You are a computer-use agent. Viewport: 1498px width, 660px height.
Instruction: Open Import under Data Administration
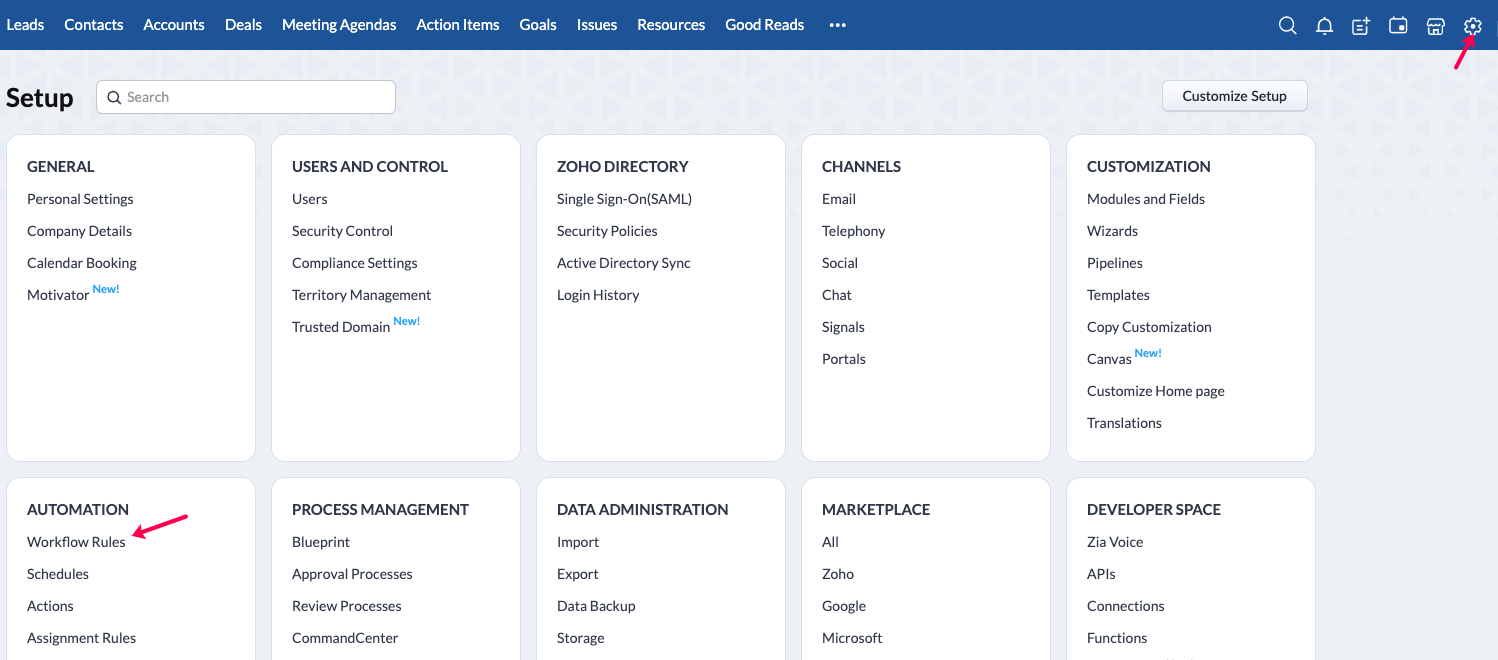pyautogui.click(x=578, y=542)
